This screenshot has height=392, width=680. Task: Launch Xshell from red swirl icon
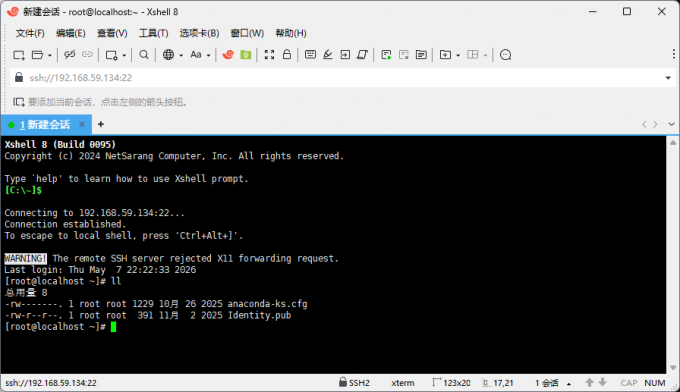pos(228,55)
